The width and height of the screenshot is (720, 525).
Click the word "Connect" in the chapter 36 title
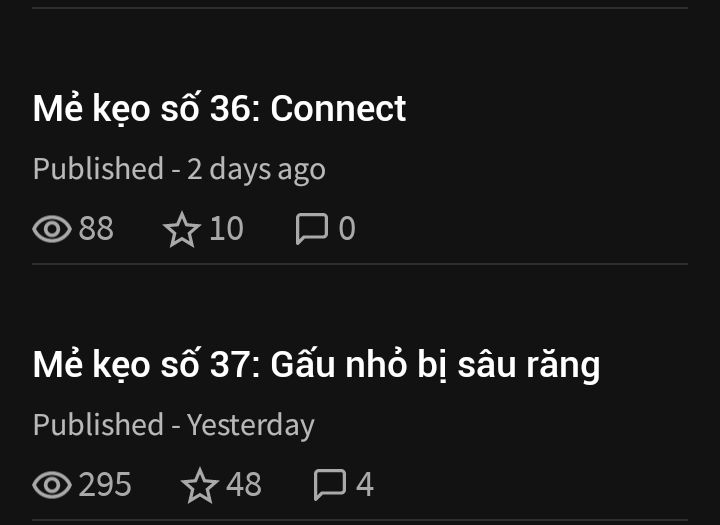(x=338, y=108)
